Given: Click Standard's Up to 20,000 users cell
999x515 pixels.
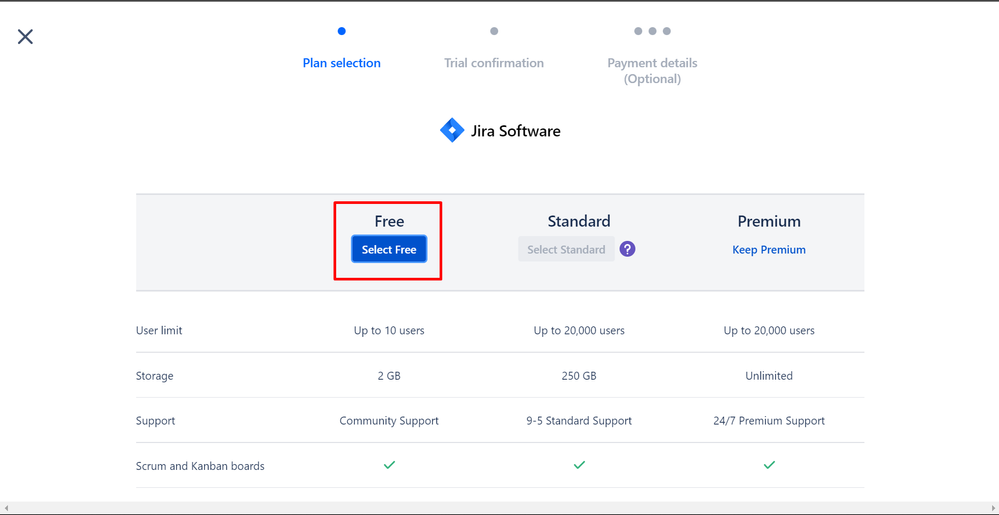Looking at the screenshot, I should 579,331.
